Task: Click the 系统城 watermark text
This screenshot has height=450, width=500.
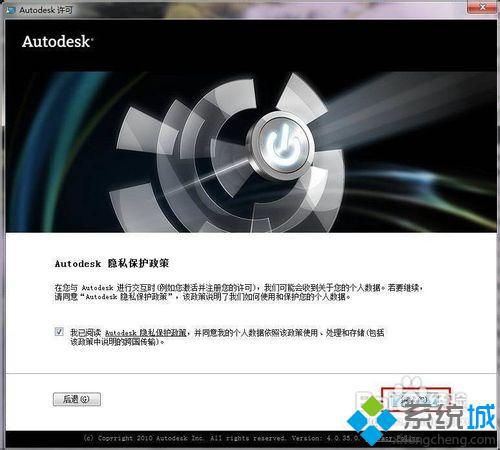Action: pyautogui.click(x=450, y=416)
